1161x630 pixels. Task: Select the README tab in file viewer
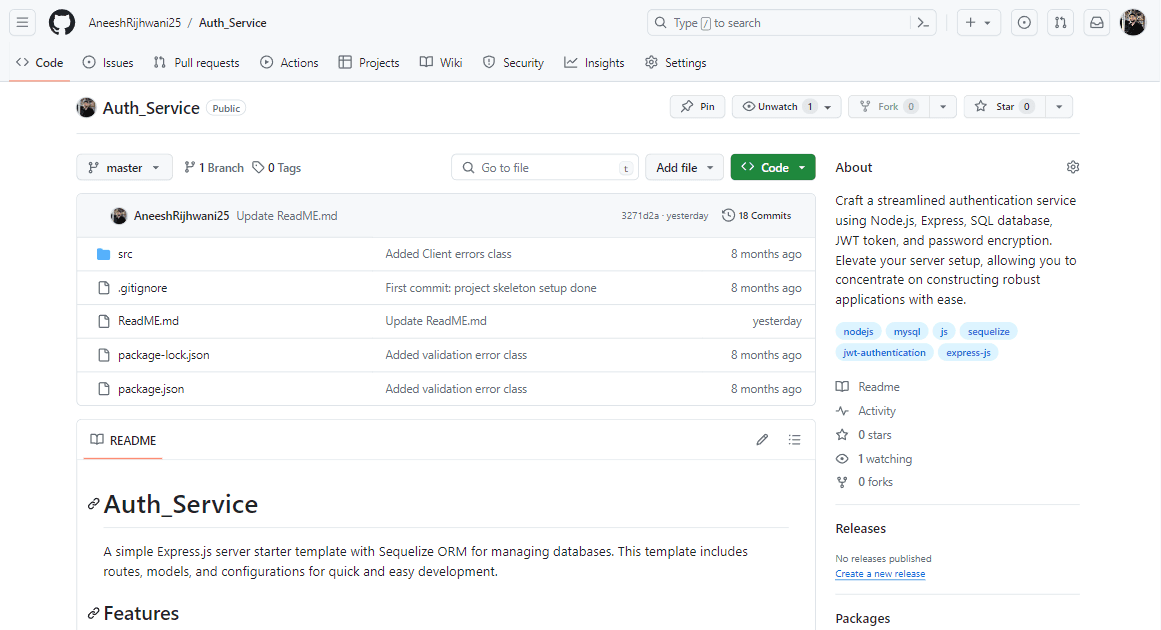pyautogui.click(x=123, y=440)
